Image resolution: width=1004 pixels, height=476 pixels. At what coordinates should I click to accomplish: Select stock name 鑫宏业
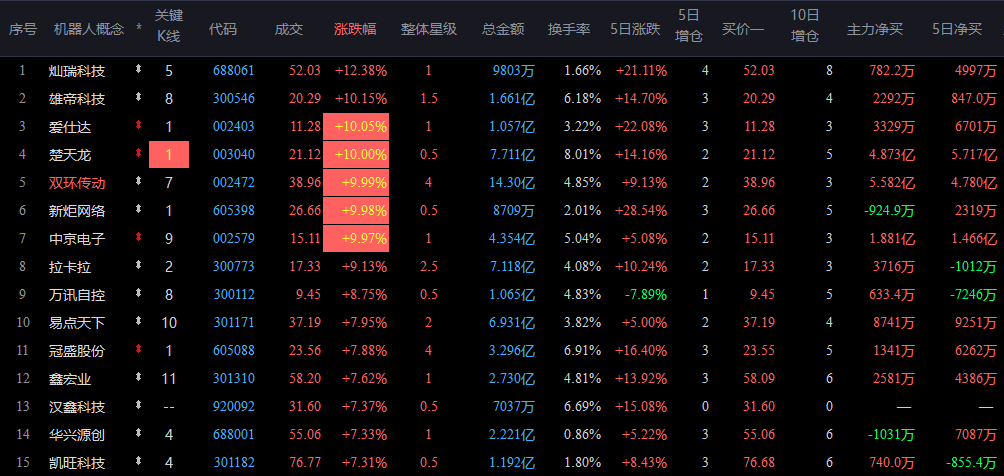click(x=70, y=379)
